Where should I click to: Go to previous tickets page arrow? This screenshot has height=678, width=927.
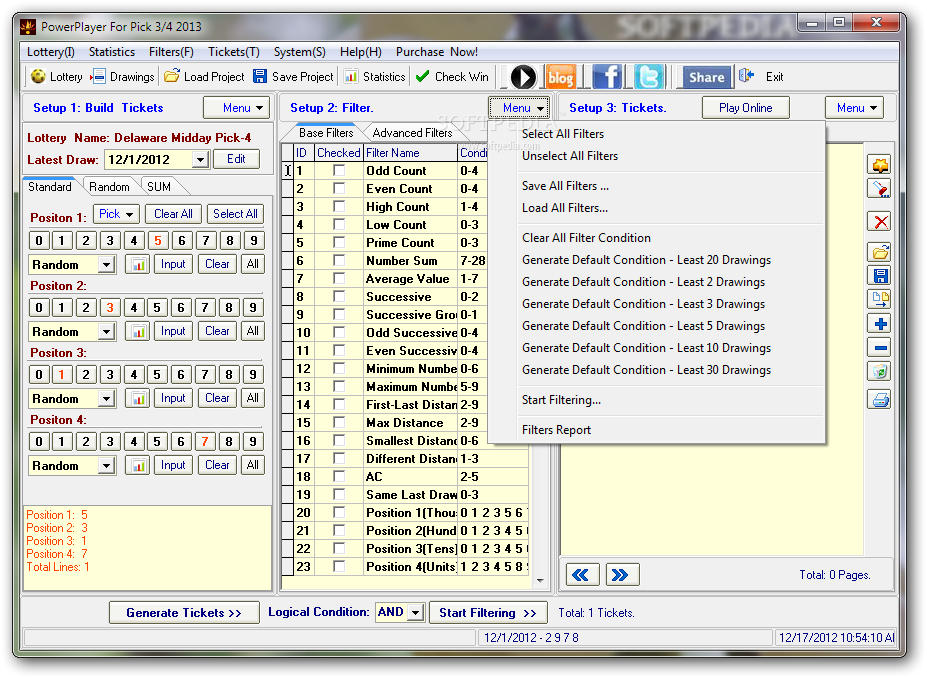pyautogui.click(x=582, y=575)
